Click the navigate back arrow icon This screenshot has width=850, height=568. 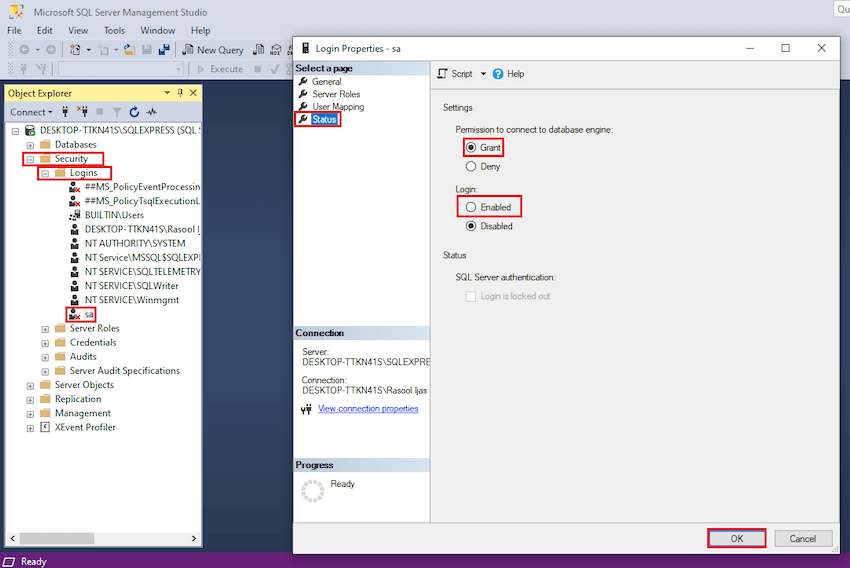pyautogui.click(x=24, y=50)
